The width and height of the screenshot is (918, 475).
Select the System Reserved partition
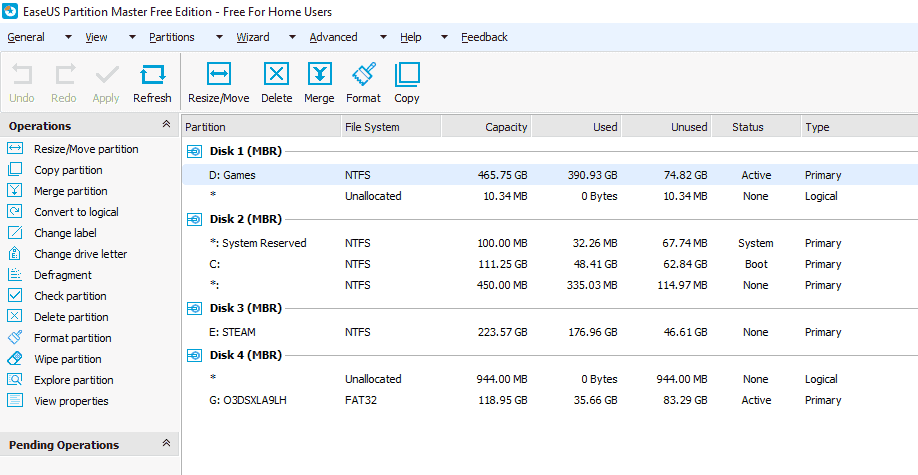coord(550,243)
